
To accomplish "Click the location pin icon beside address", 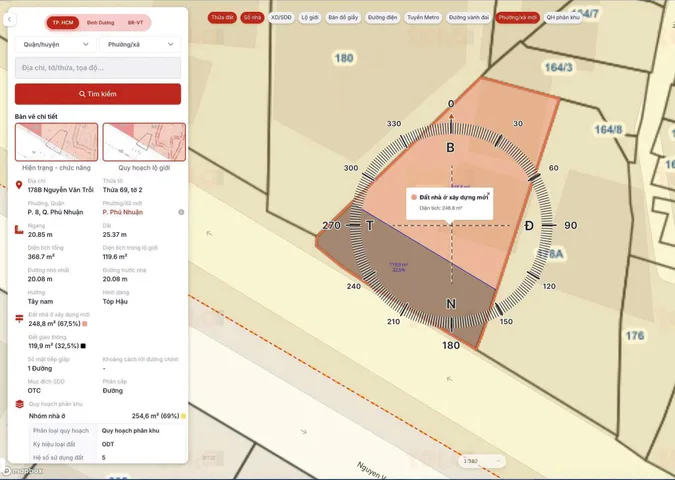I will tap(19, 185).
